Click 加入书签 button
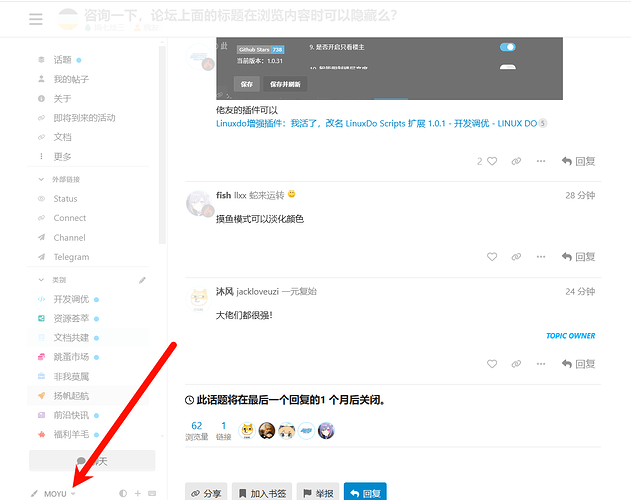 click(x=262, y=493)
